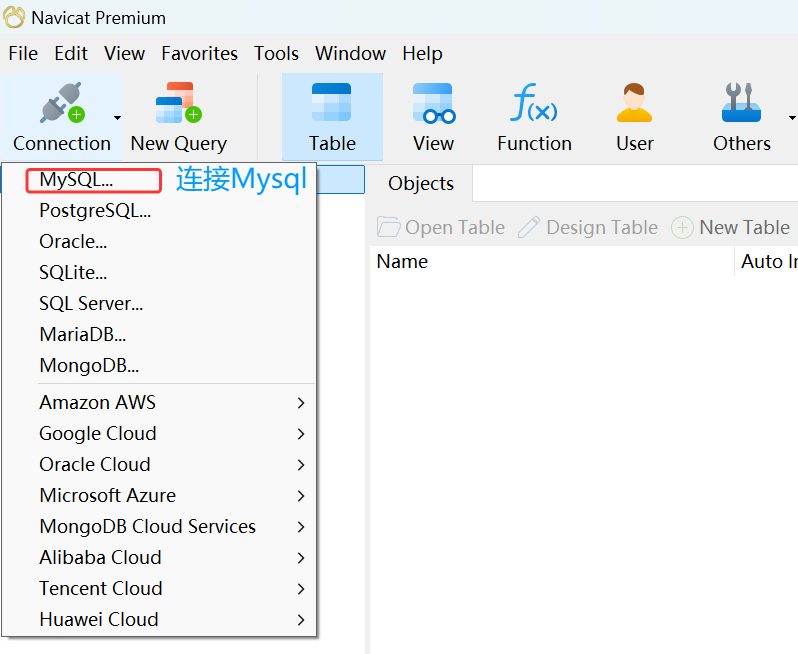This screenshot has width=798, height=654.
Task: Open the Connection dropdown arrow
Action: tap(118, 118)
